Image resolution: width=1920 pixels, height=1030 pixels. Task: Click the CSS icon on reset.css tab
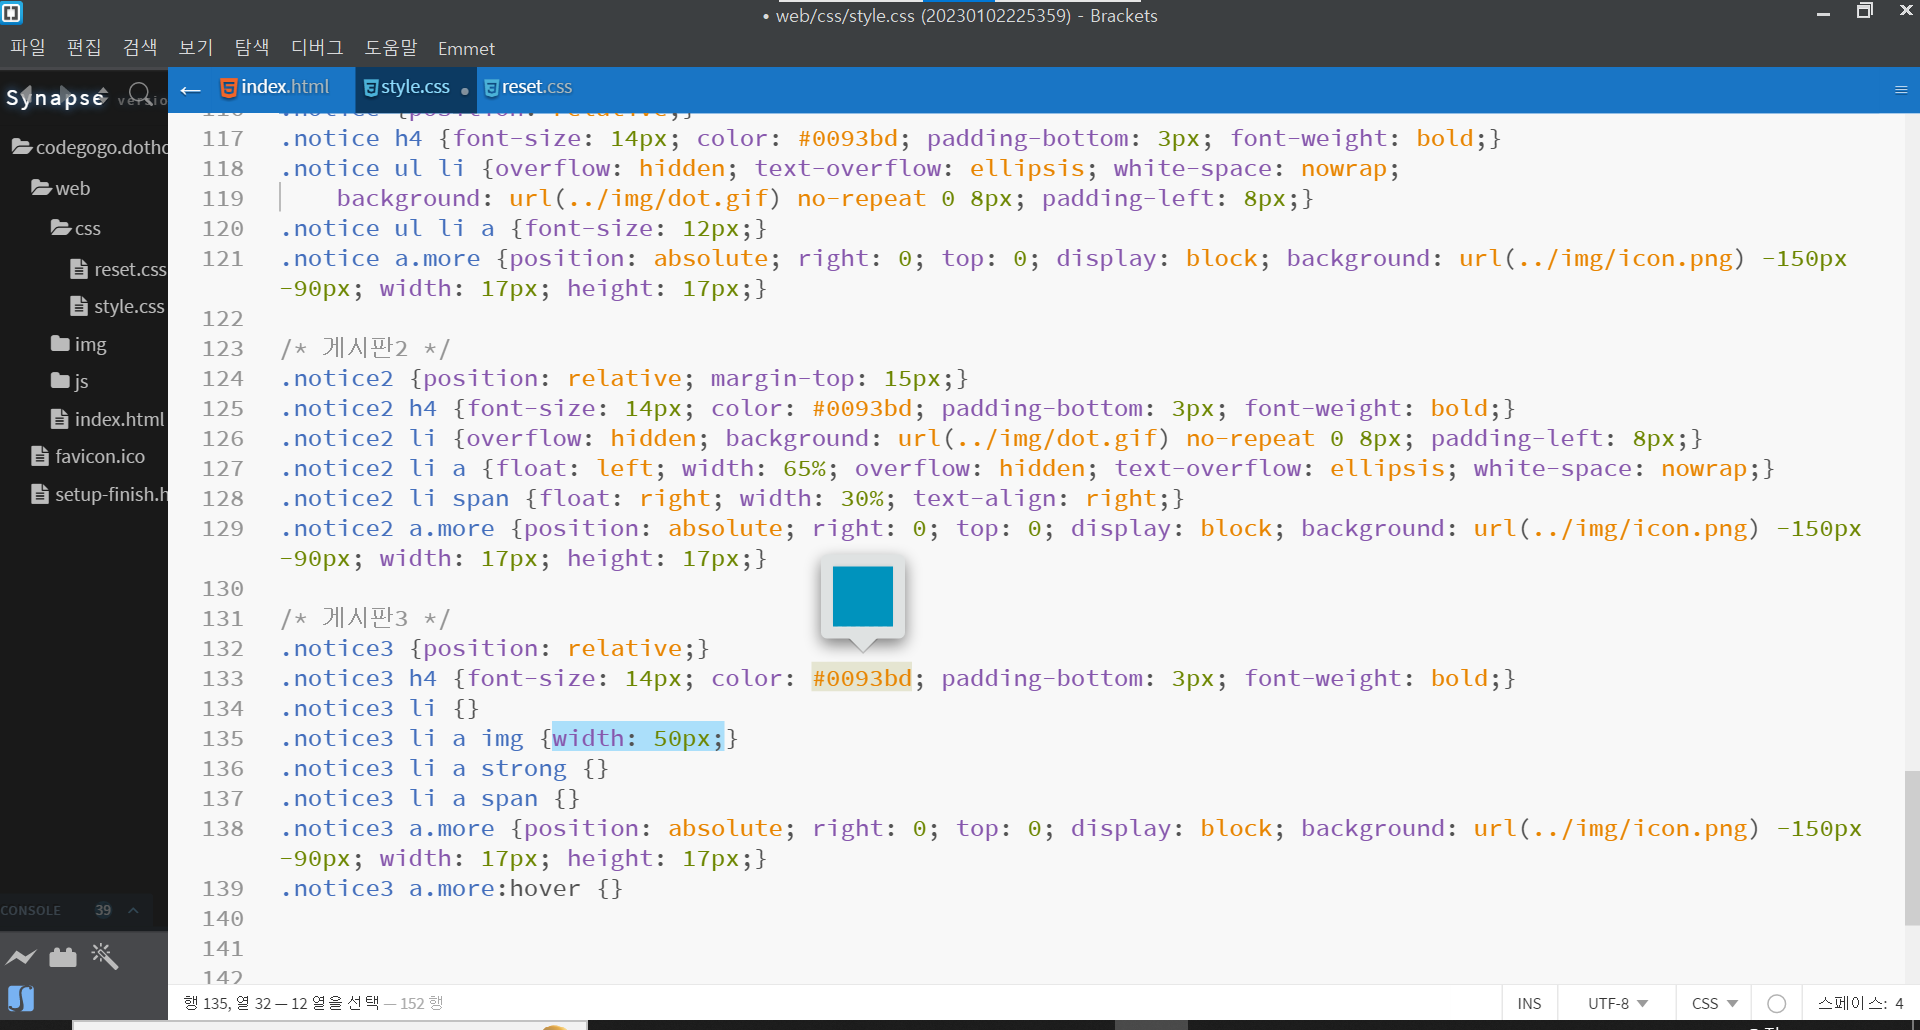click(x=491, y=88)
